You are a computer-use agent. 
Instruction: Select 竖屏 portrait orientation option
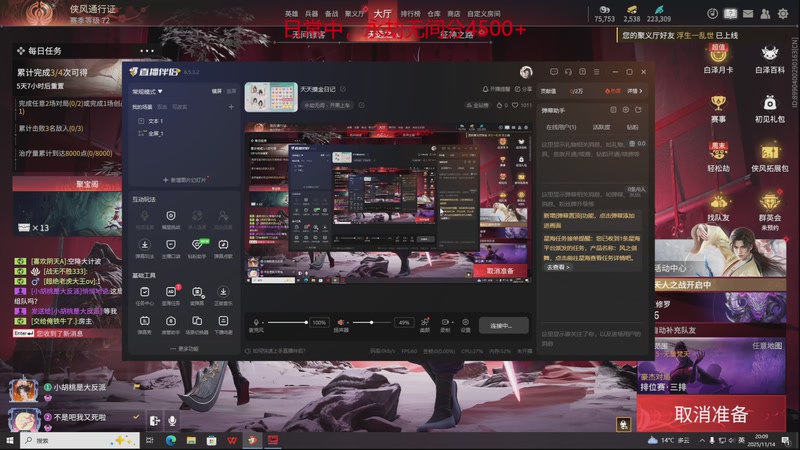click(231, 91)
